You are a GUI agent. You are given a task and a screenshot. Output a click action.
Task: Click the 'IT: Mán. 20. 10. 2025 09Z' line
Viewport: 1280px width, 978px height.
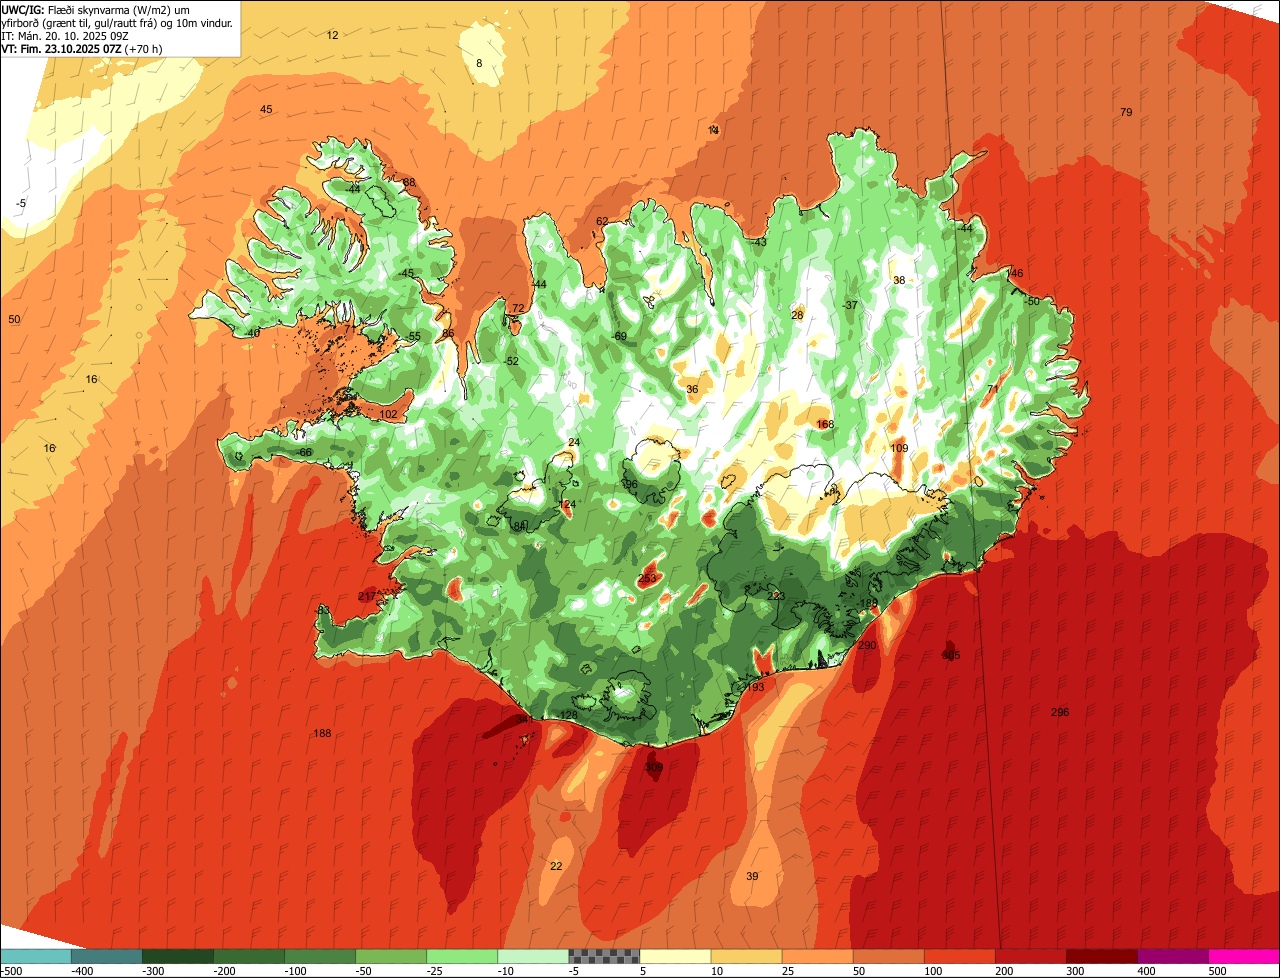click(x=65, y=35)
